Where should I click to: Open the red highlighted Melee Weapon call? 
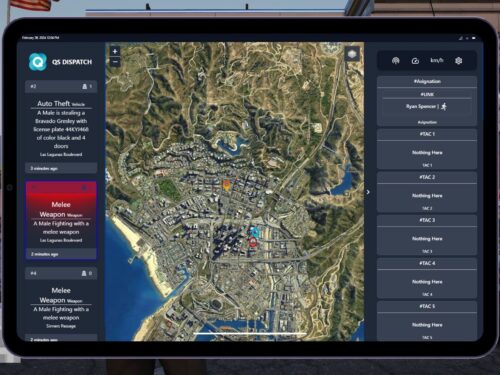coord(61,220)
